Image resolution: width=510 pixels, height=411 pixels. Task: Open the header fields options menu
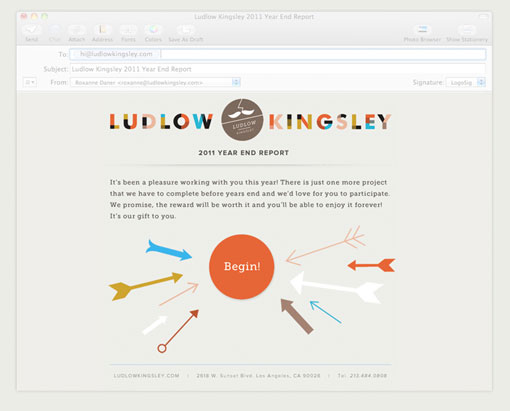point(30,82)
